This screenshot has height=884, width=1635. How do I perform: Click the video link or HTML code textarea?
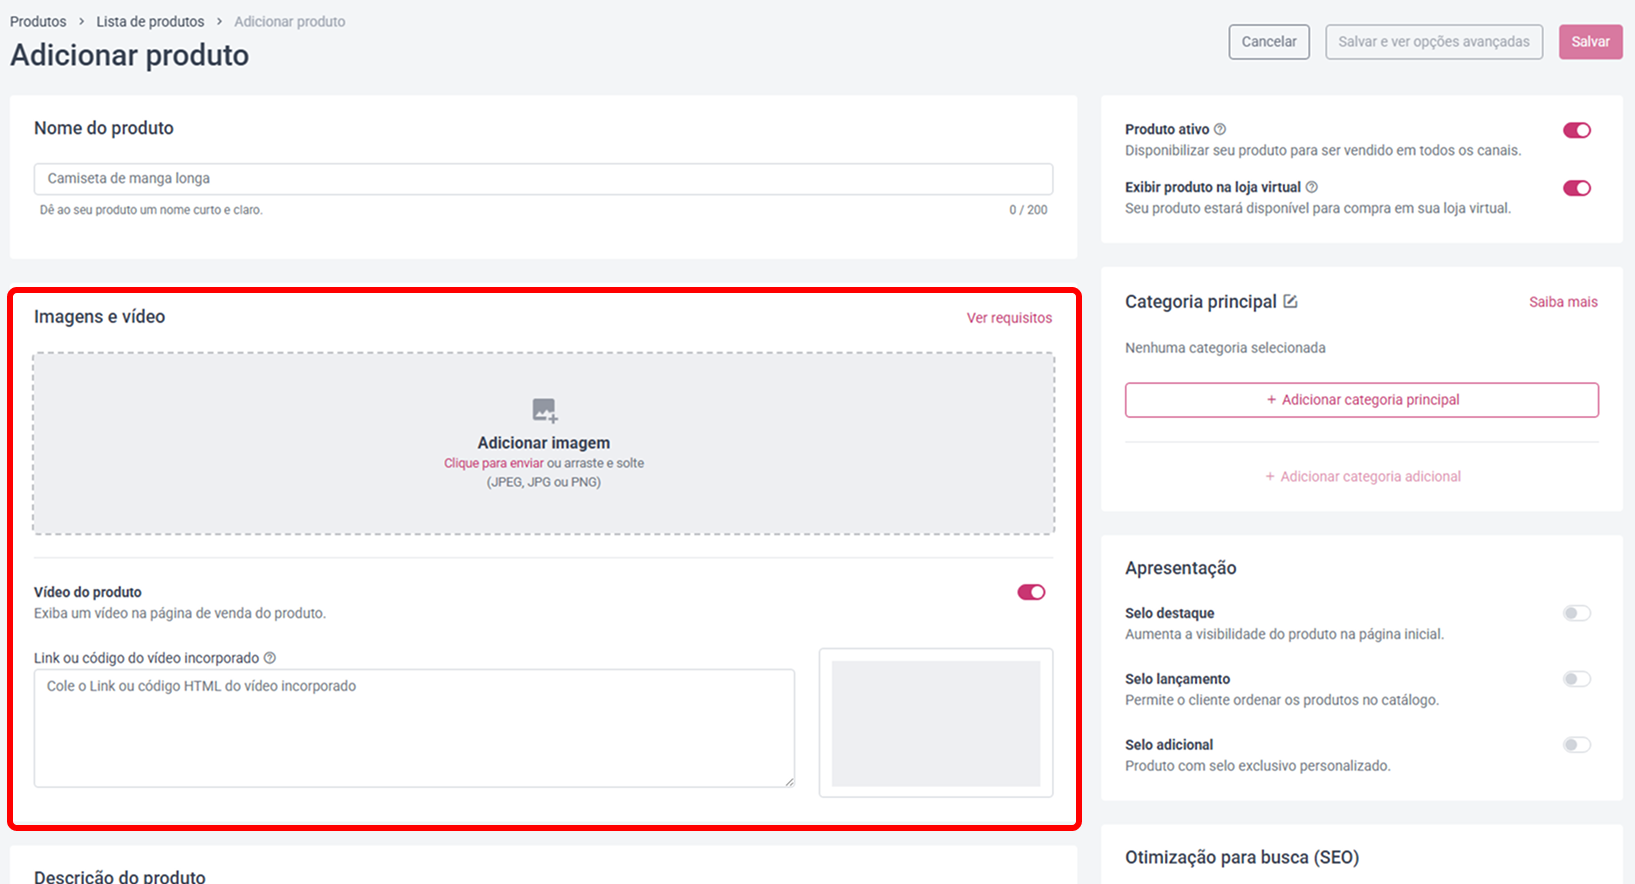point(414,728)
